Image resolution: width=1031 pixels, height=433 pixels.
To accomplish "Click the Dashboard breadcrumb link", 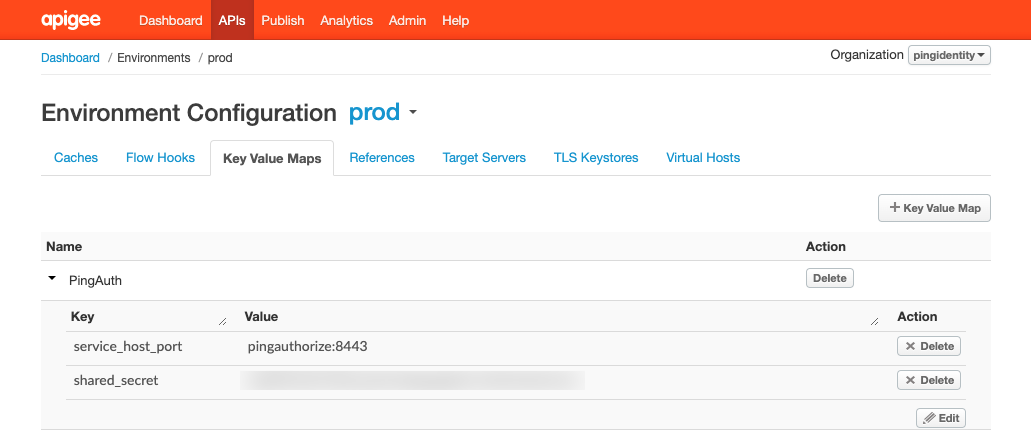I will (70, 58).
